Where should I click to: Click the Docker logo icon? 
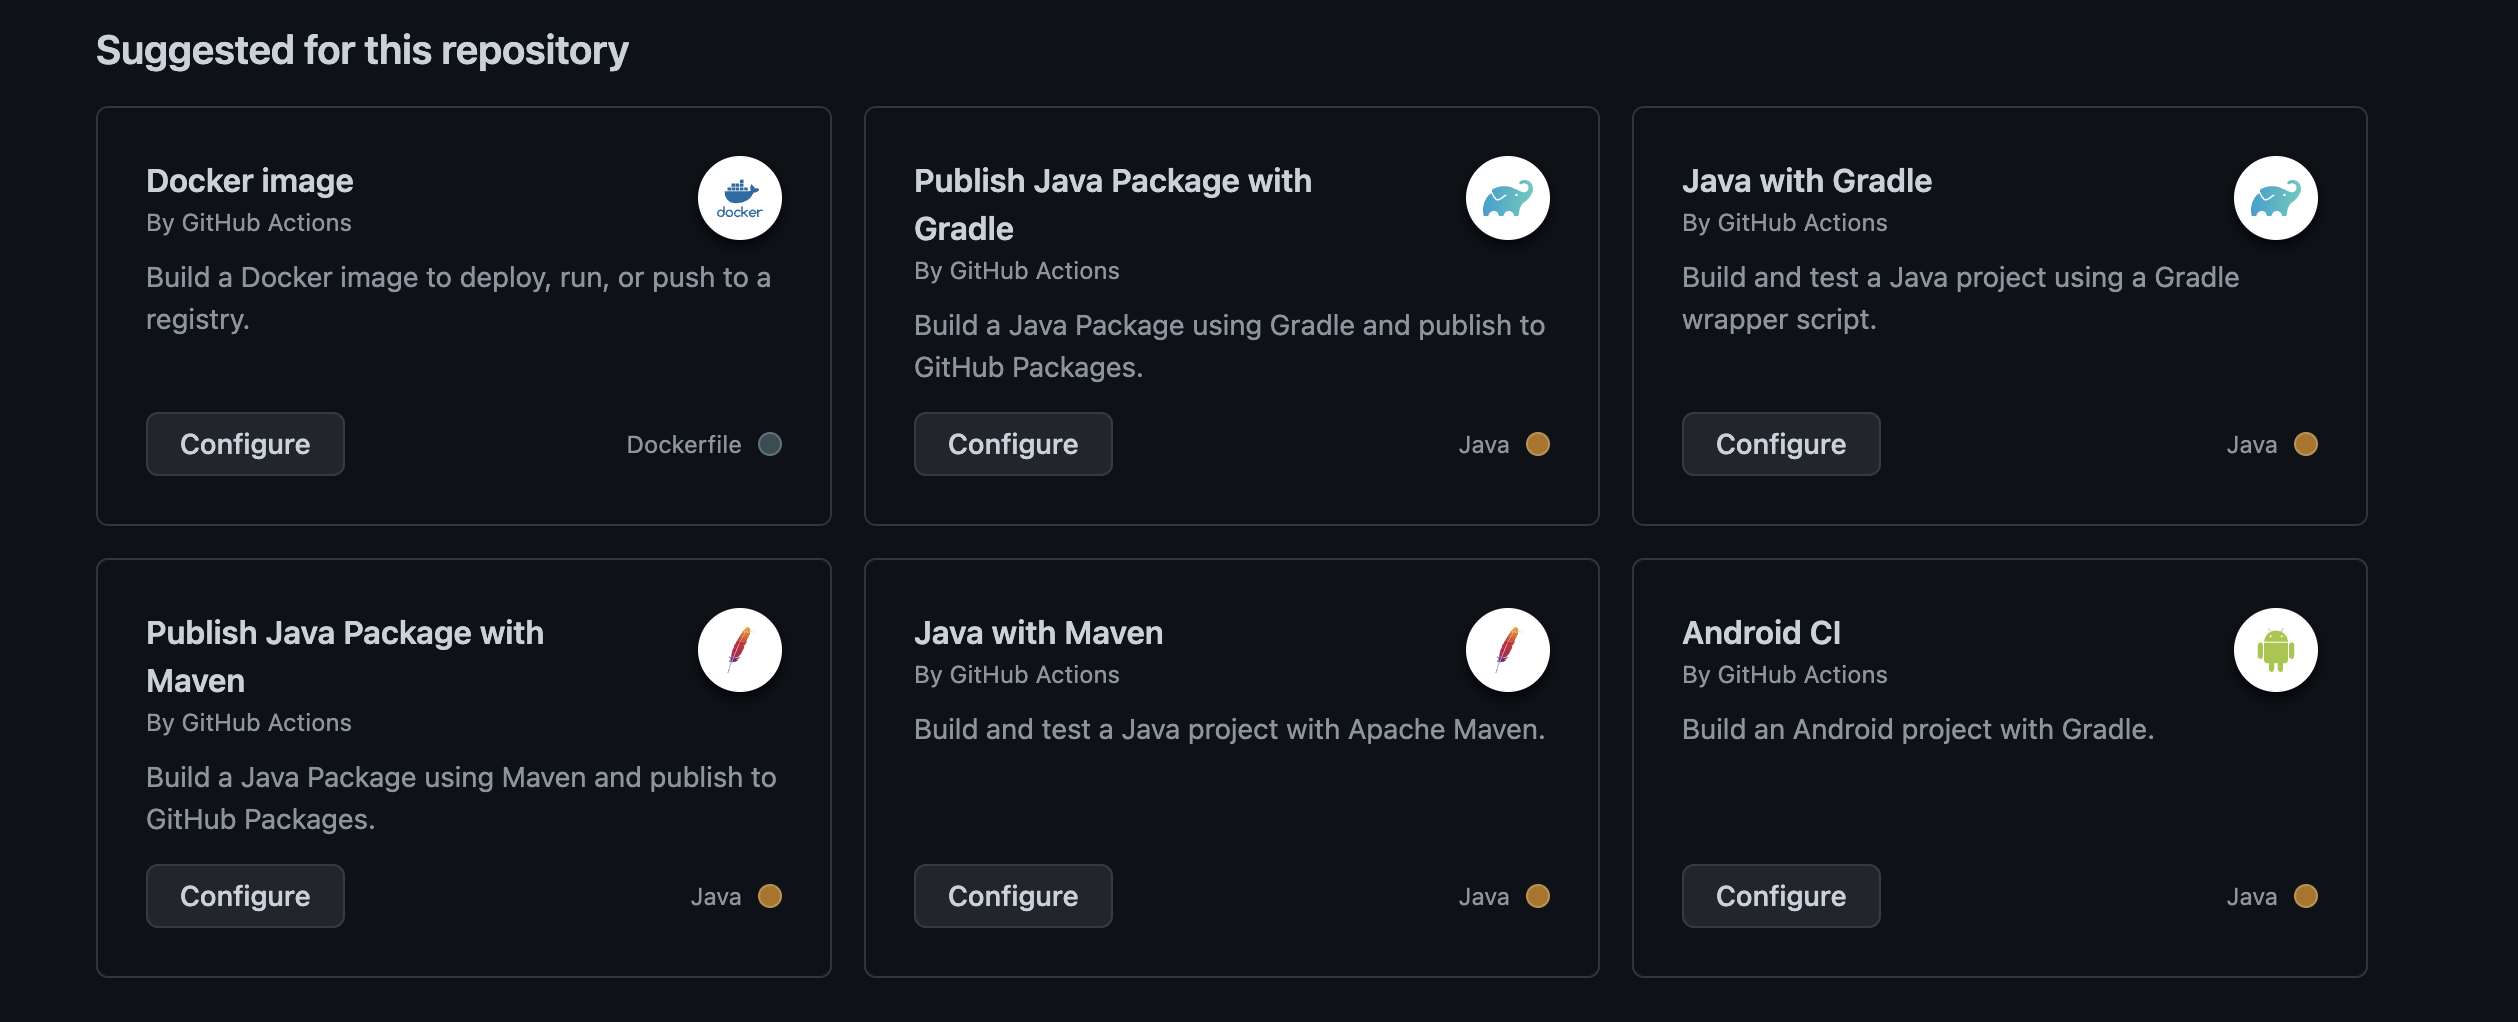click(740, 198)
